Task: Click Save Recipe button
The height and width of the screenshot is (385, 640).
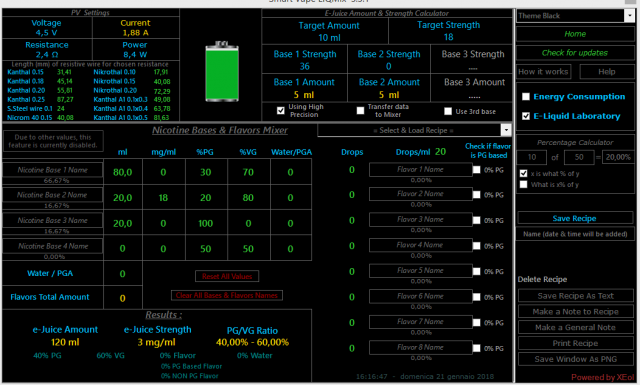Action: click(x=575, y=218)
